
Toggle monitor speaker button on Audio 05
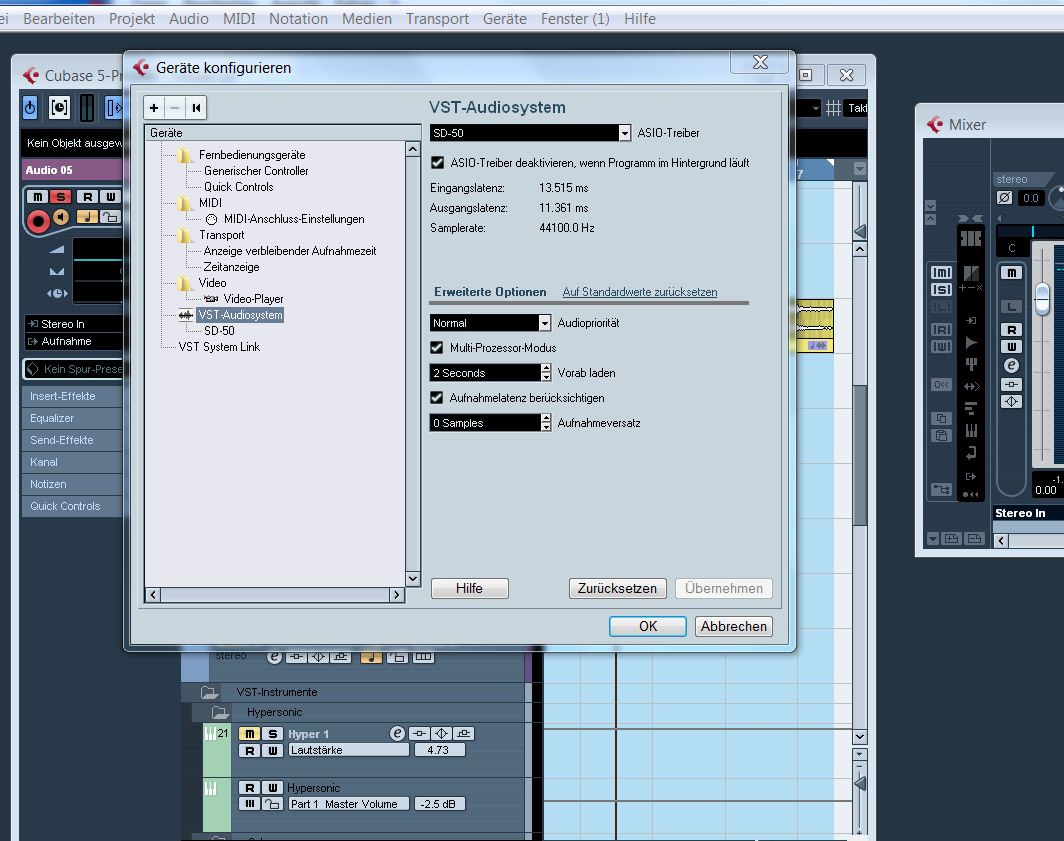pyautogui.click(x=62, y=217)
